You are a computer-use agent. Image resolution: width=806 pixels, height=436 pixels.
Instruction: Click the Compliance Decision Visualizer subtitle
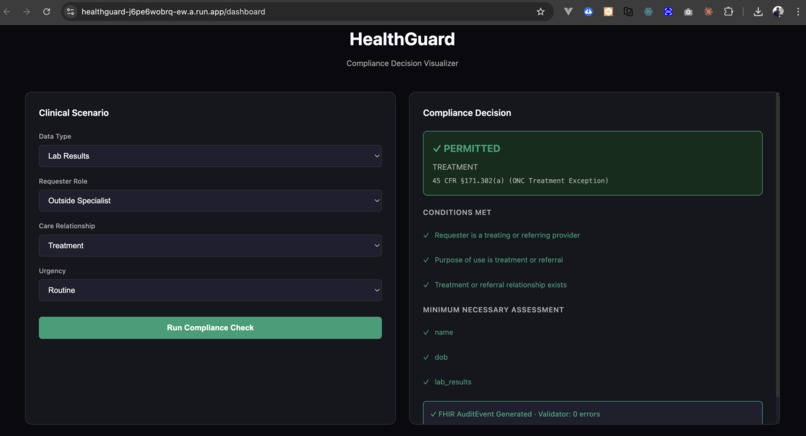point(402,63)
